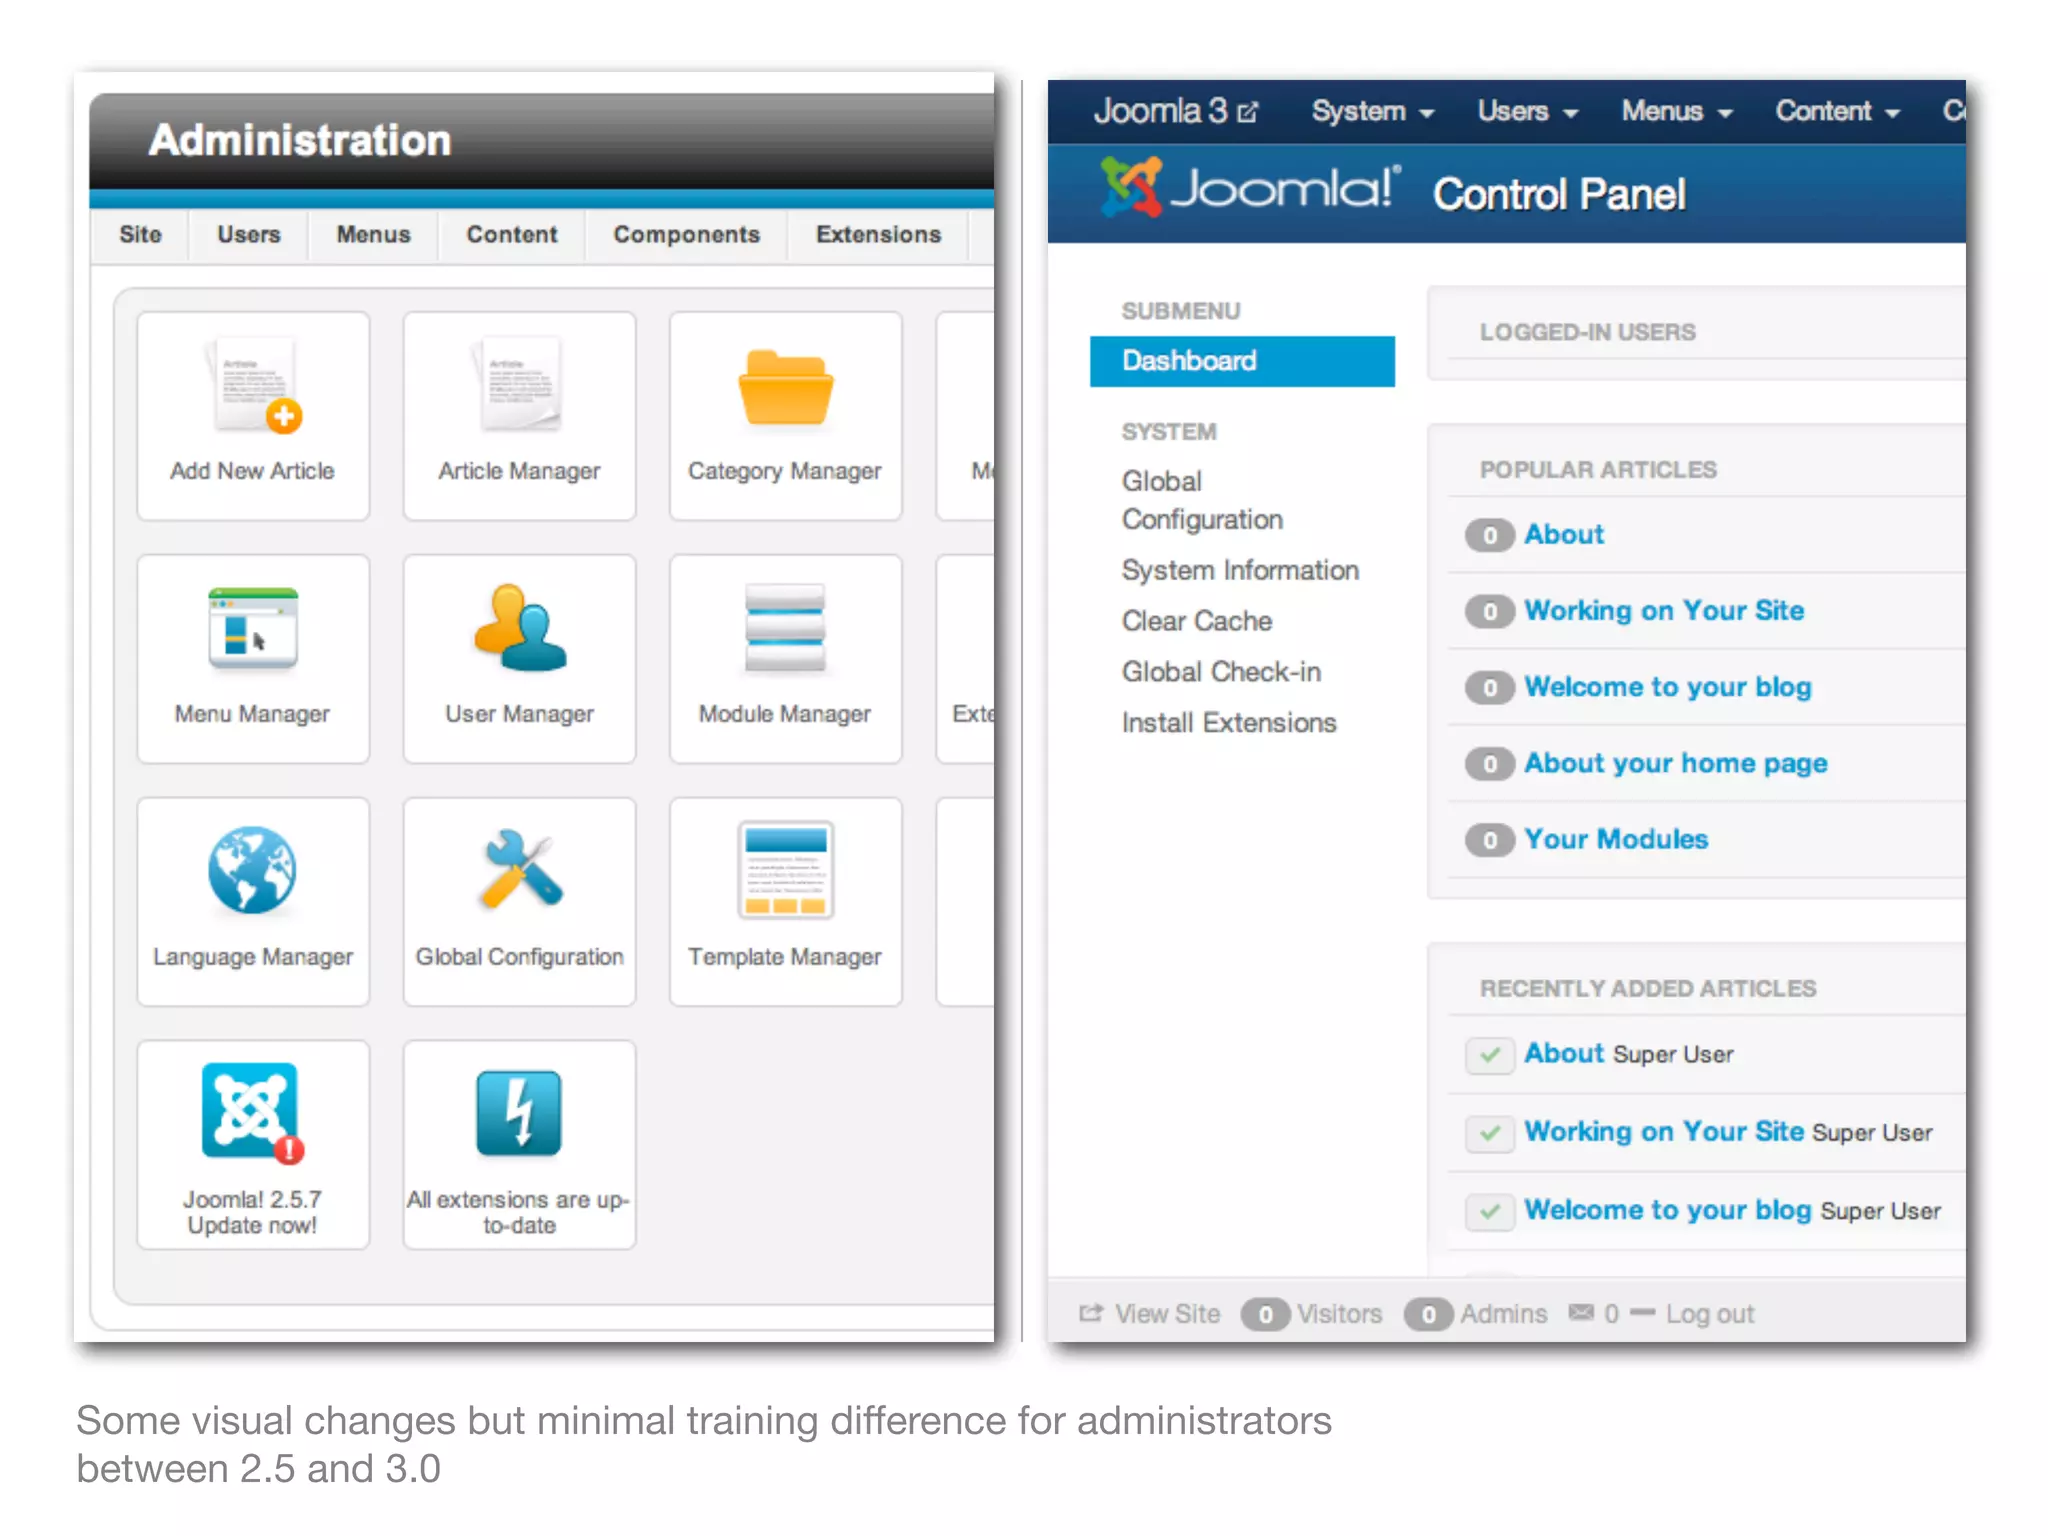Click the published checkmark beside About Super User

(1490, 1055)
